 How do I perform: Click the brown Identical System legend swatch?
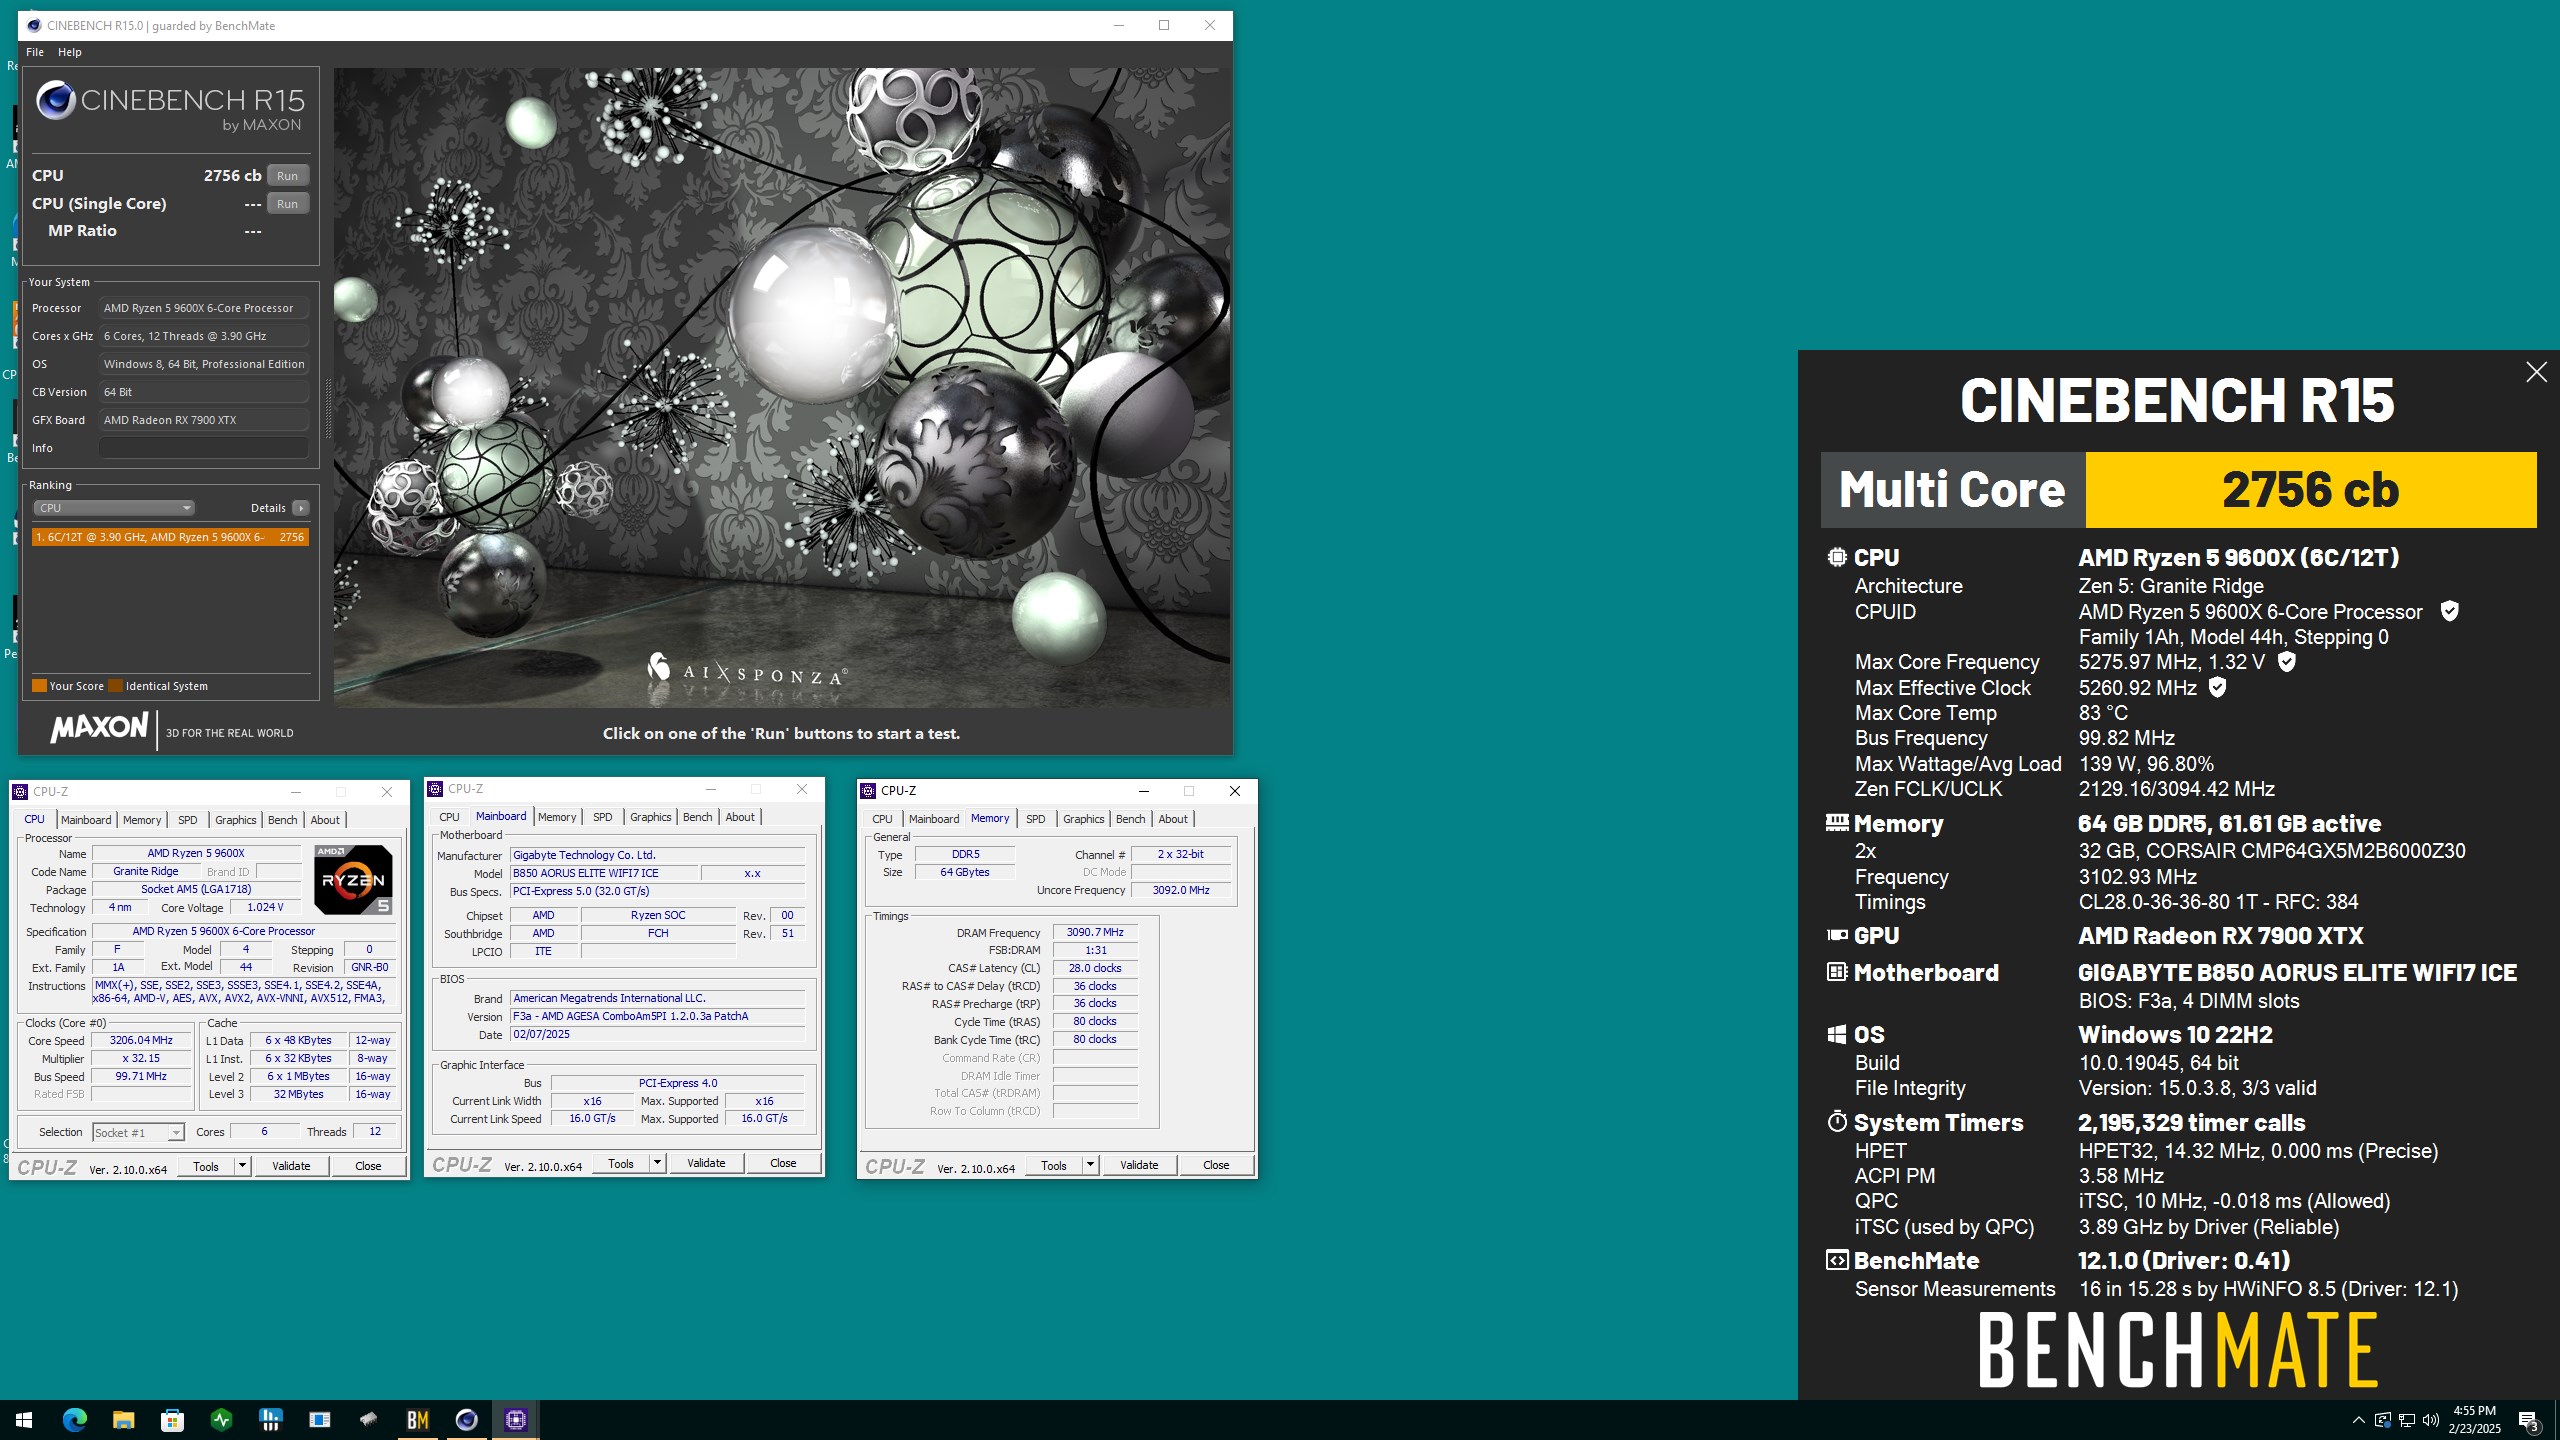point(115,686)
